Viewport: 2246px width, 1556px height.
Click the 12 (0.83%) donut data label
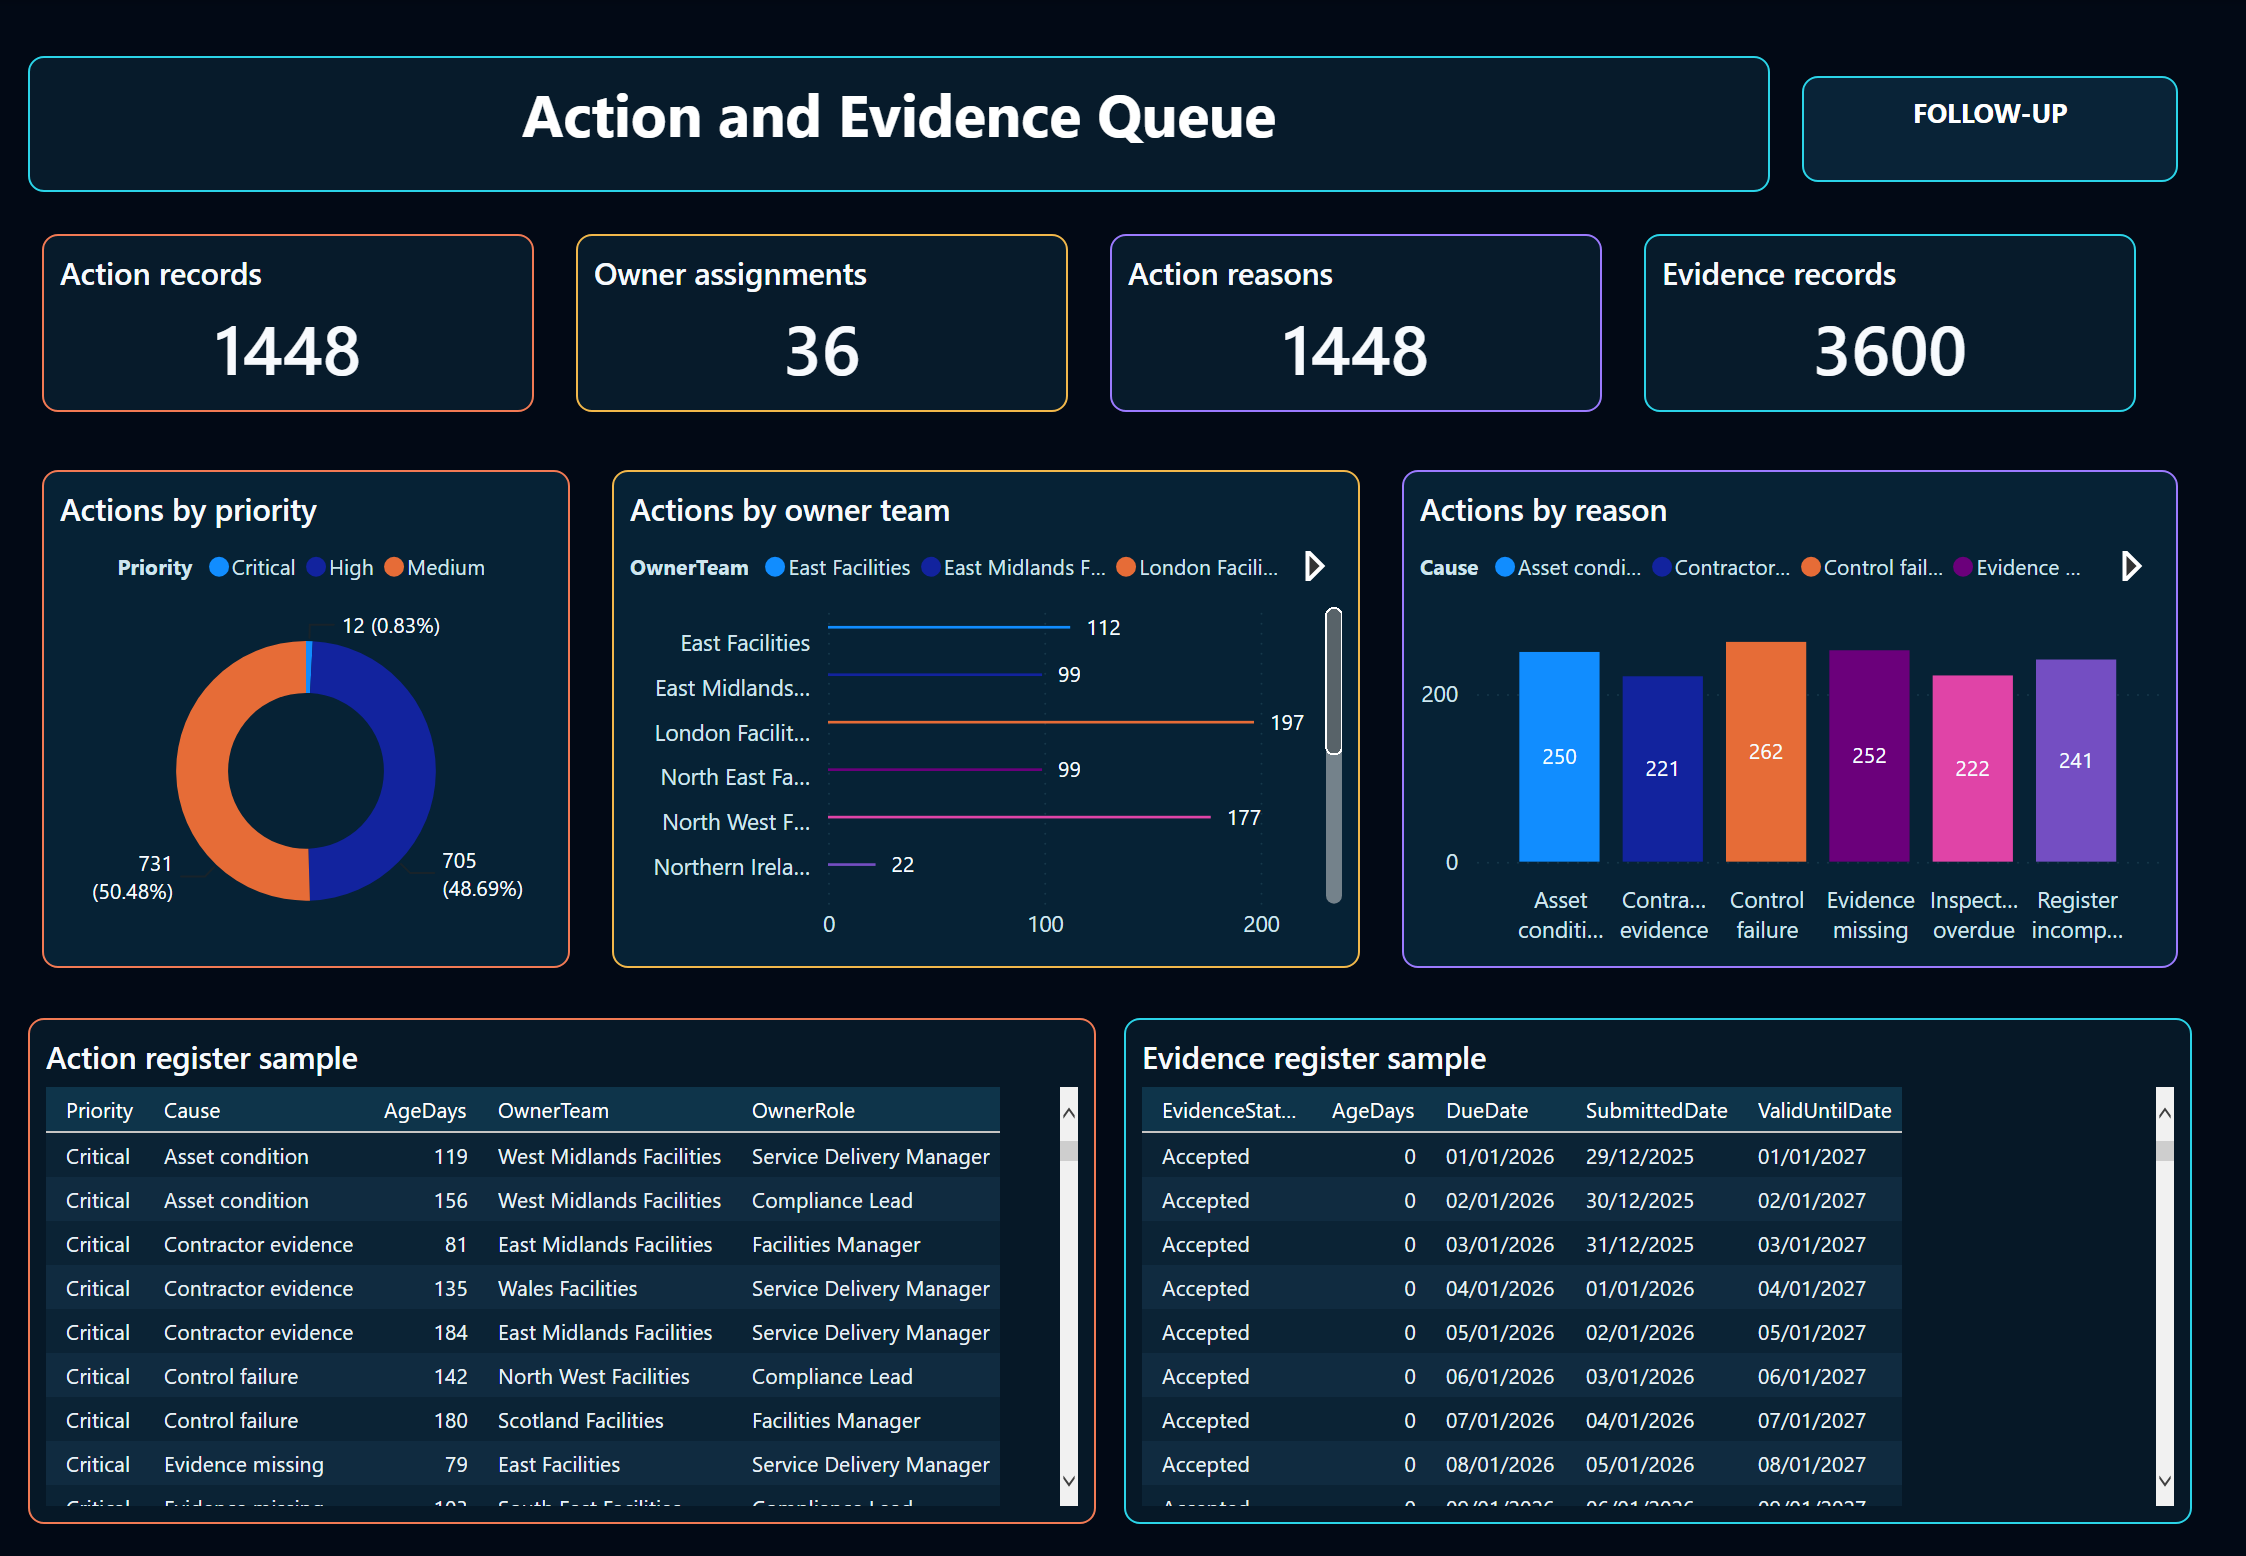(391, 626)
